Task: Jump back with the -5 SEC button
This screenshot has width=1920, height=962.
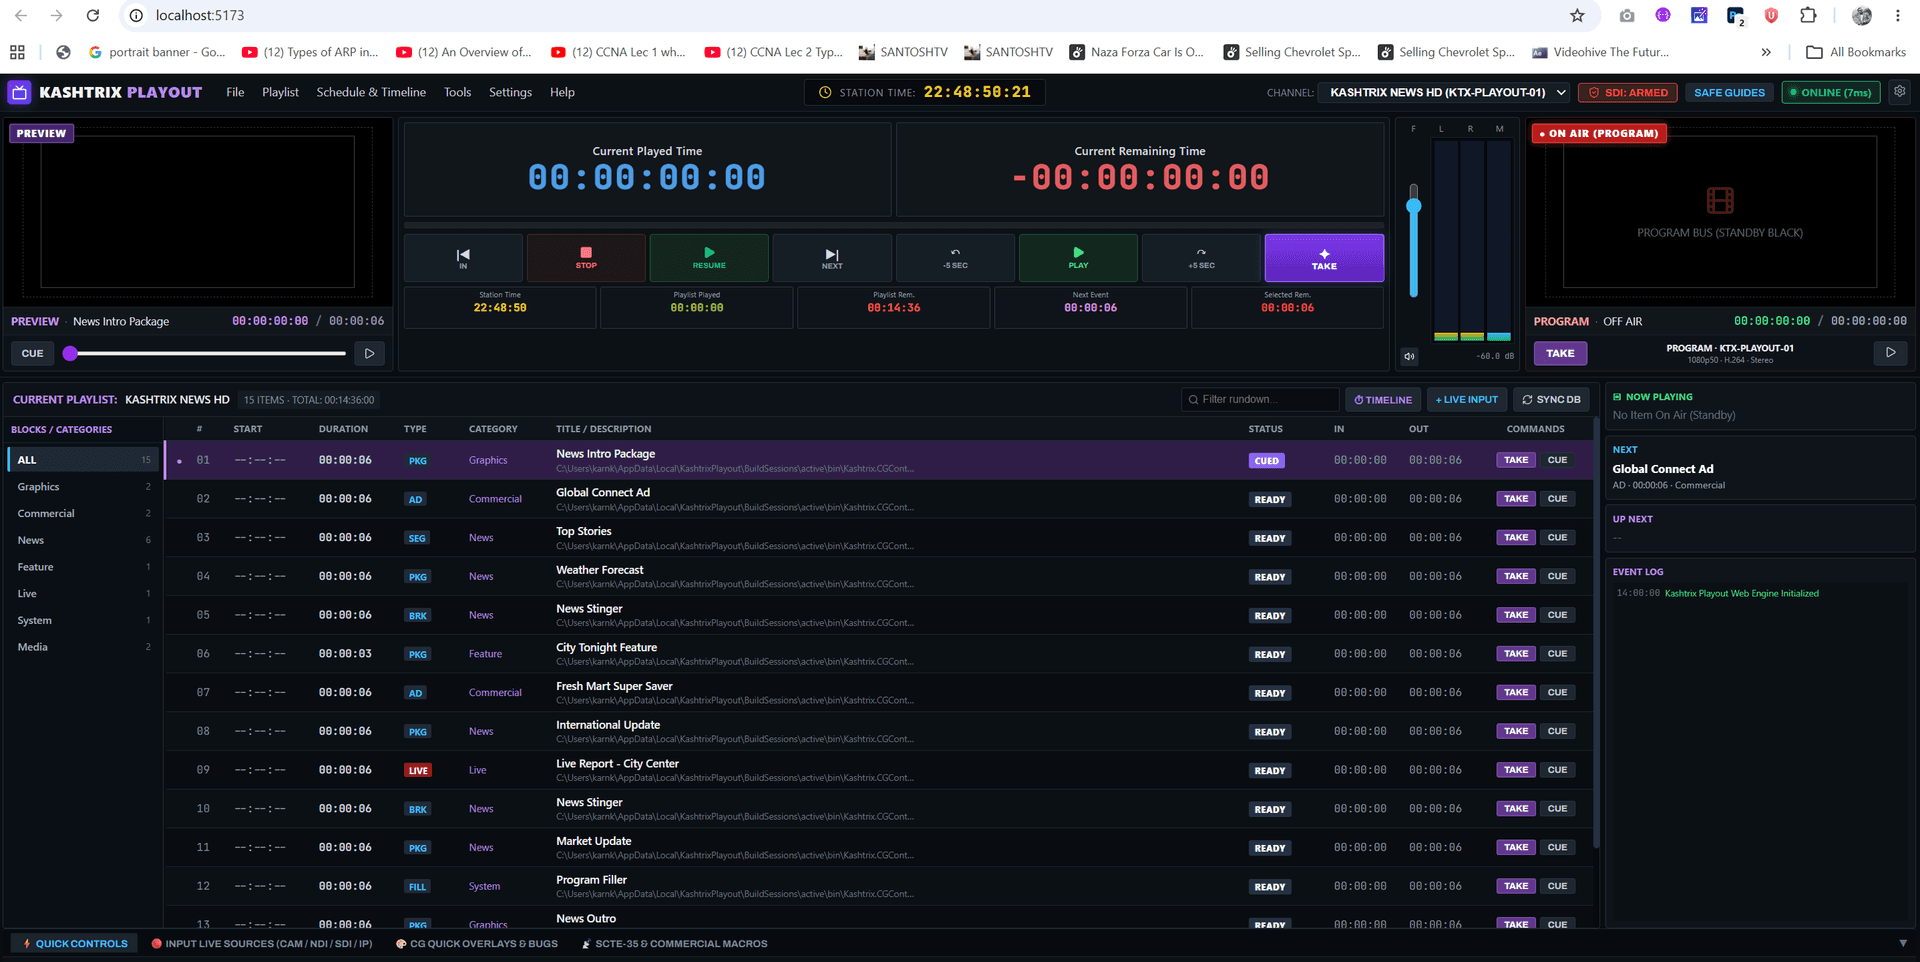Action: click(955, 258)
